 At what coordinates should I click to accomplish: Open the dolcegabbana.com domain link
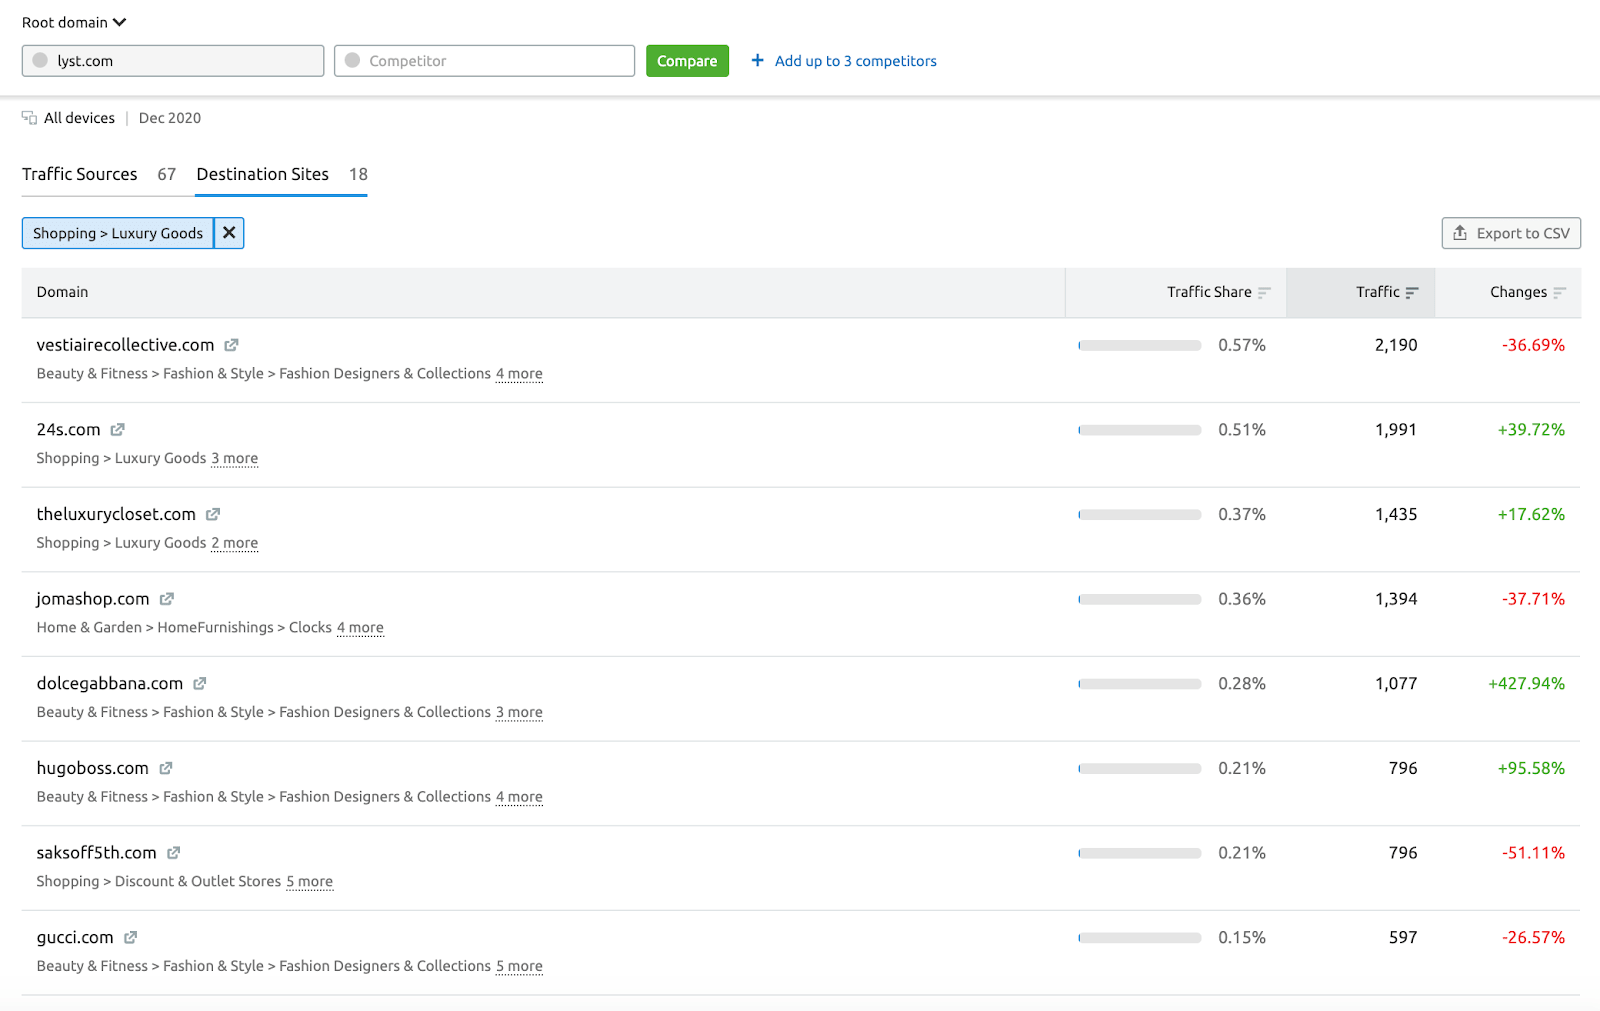tap(110, 684)
